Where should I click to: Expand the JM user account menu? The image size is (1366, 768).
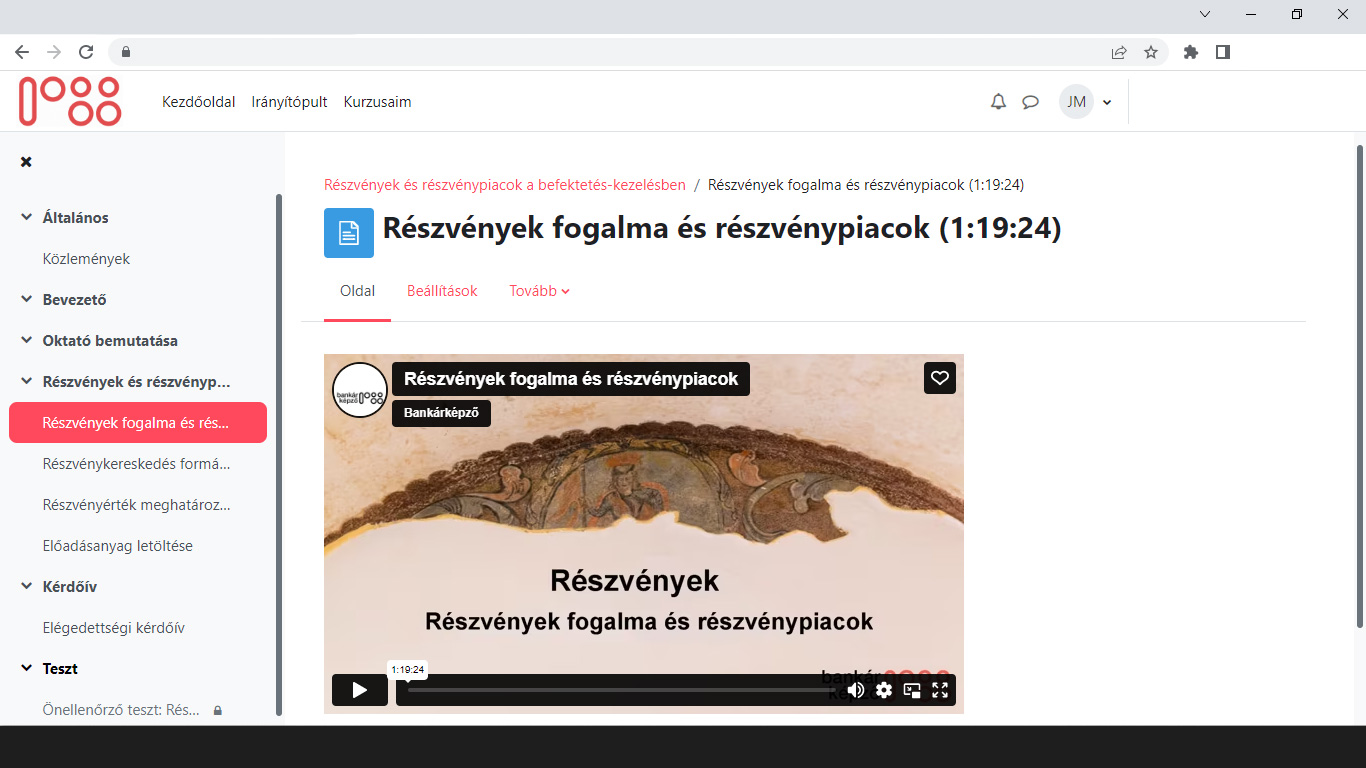coord(1086,101)
